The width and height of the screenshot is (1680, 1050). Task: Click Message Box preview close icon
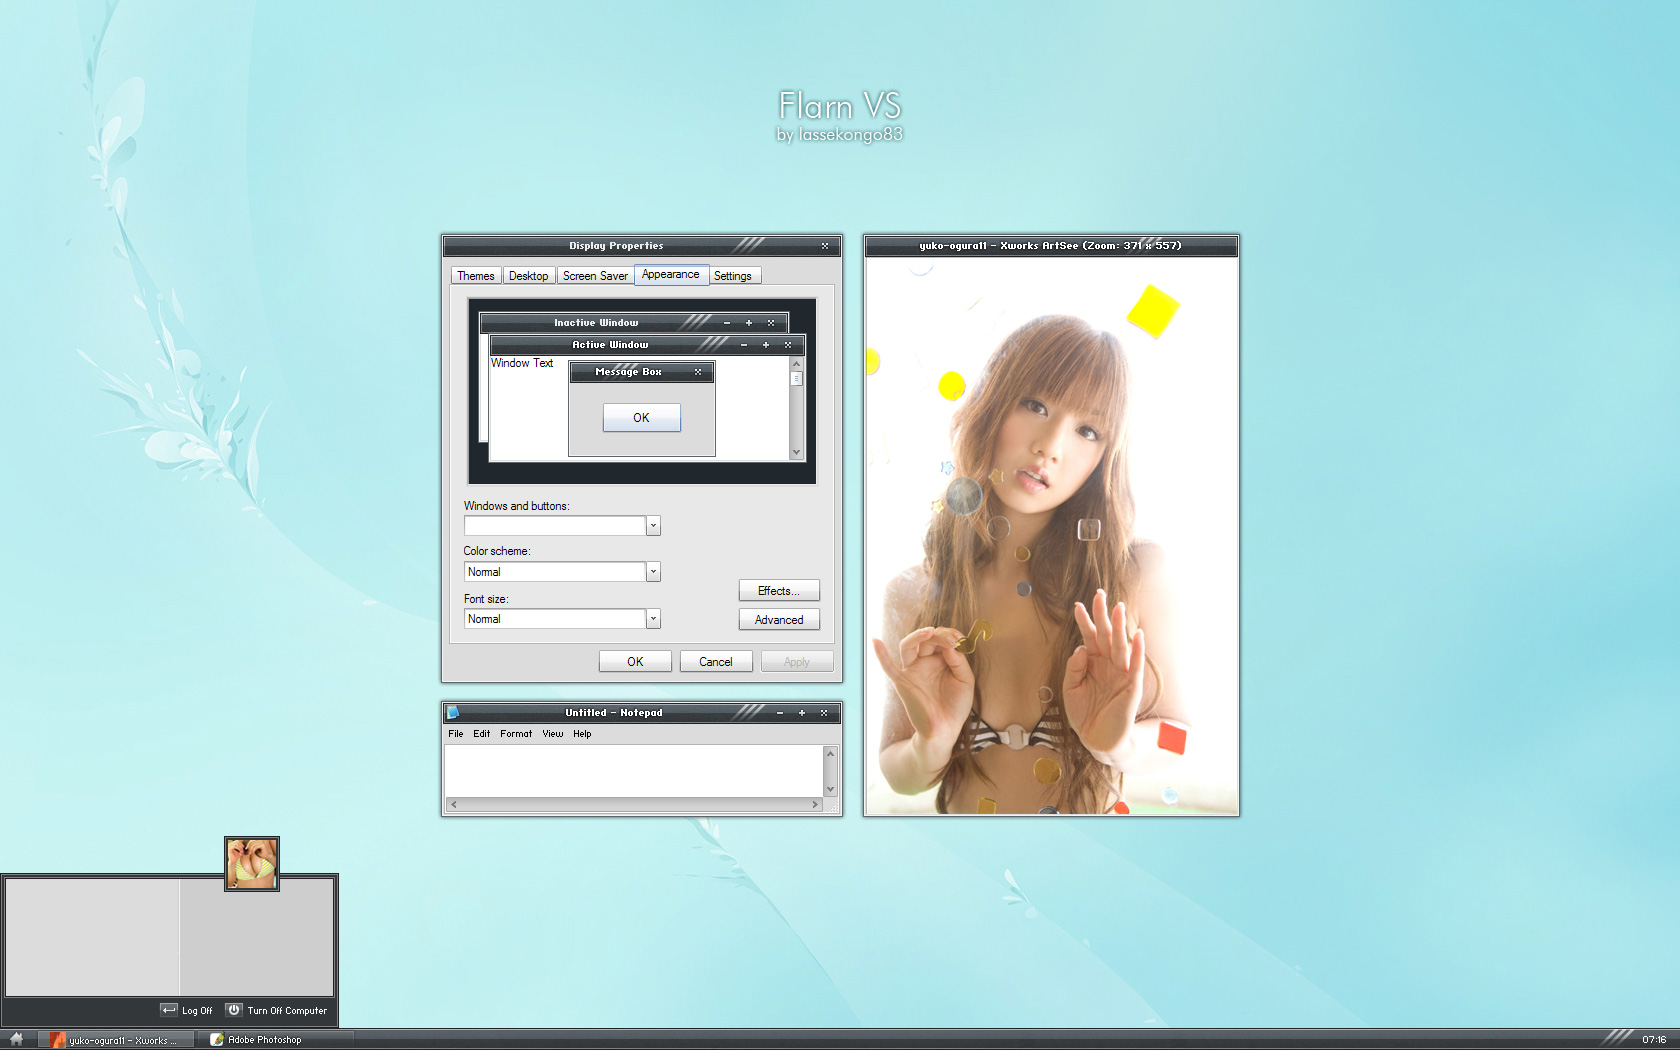click(698, 372)
